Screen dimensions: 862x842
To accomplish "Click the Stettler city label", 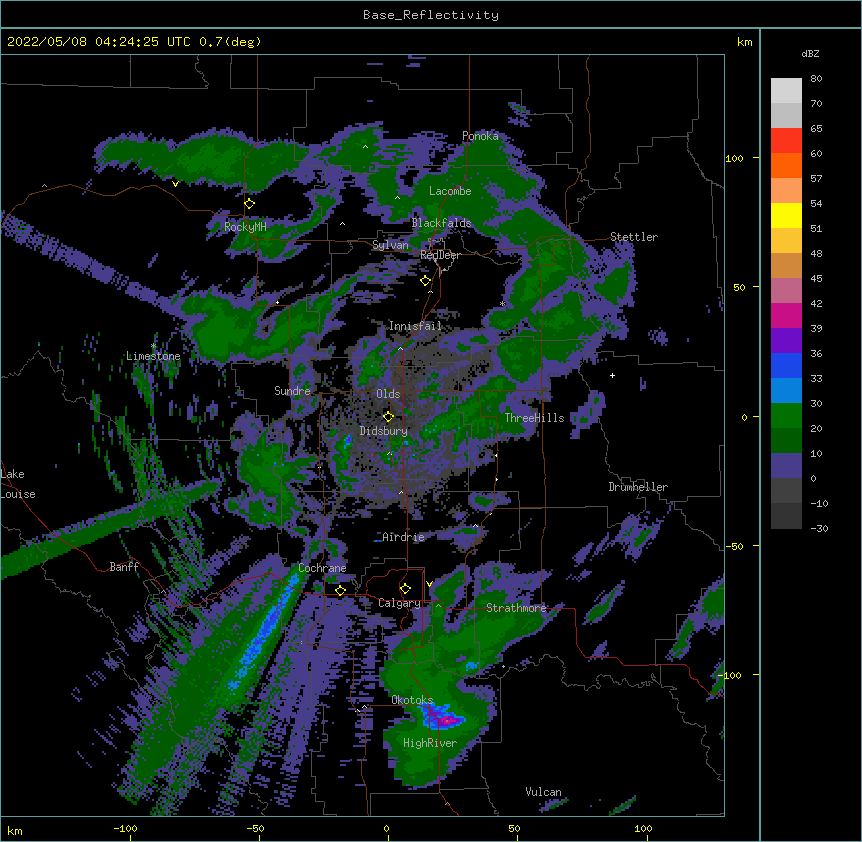I will tap(634, 237).
